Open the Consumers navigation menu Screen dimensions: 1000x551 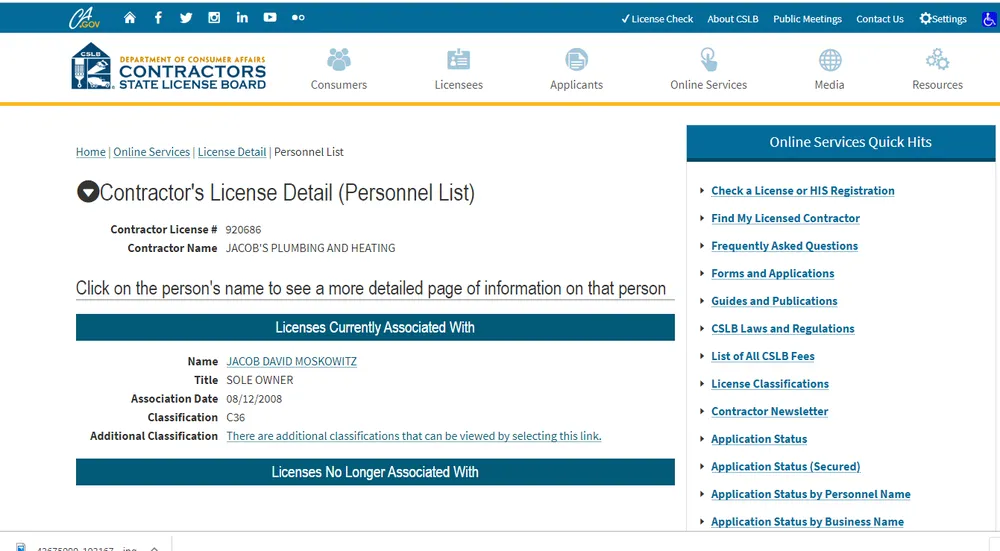click(339, 69)
